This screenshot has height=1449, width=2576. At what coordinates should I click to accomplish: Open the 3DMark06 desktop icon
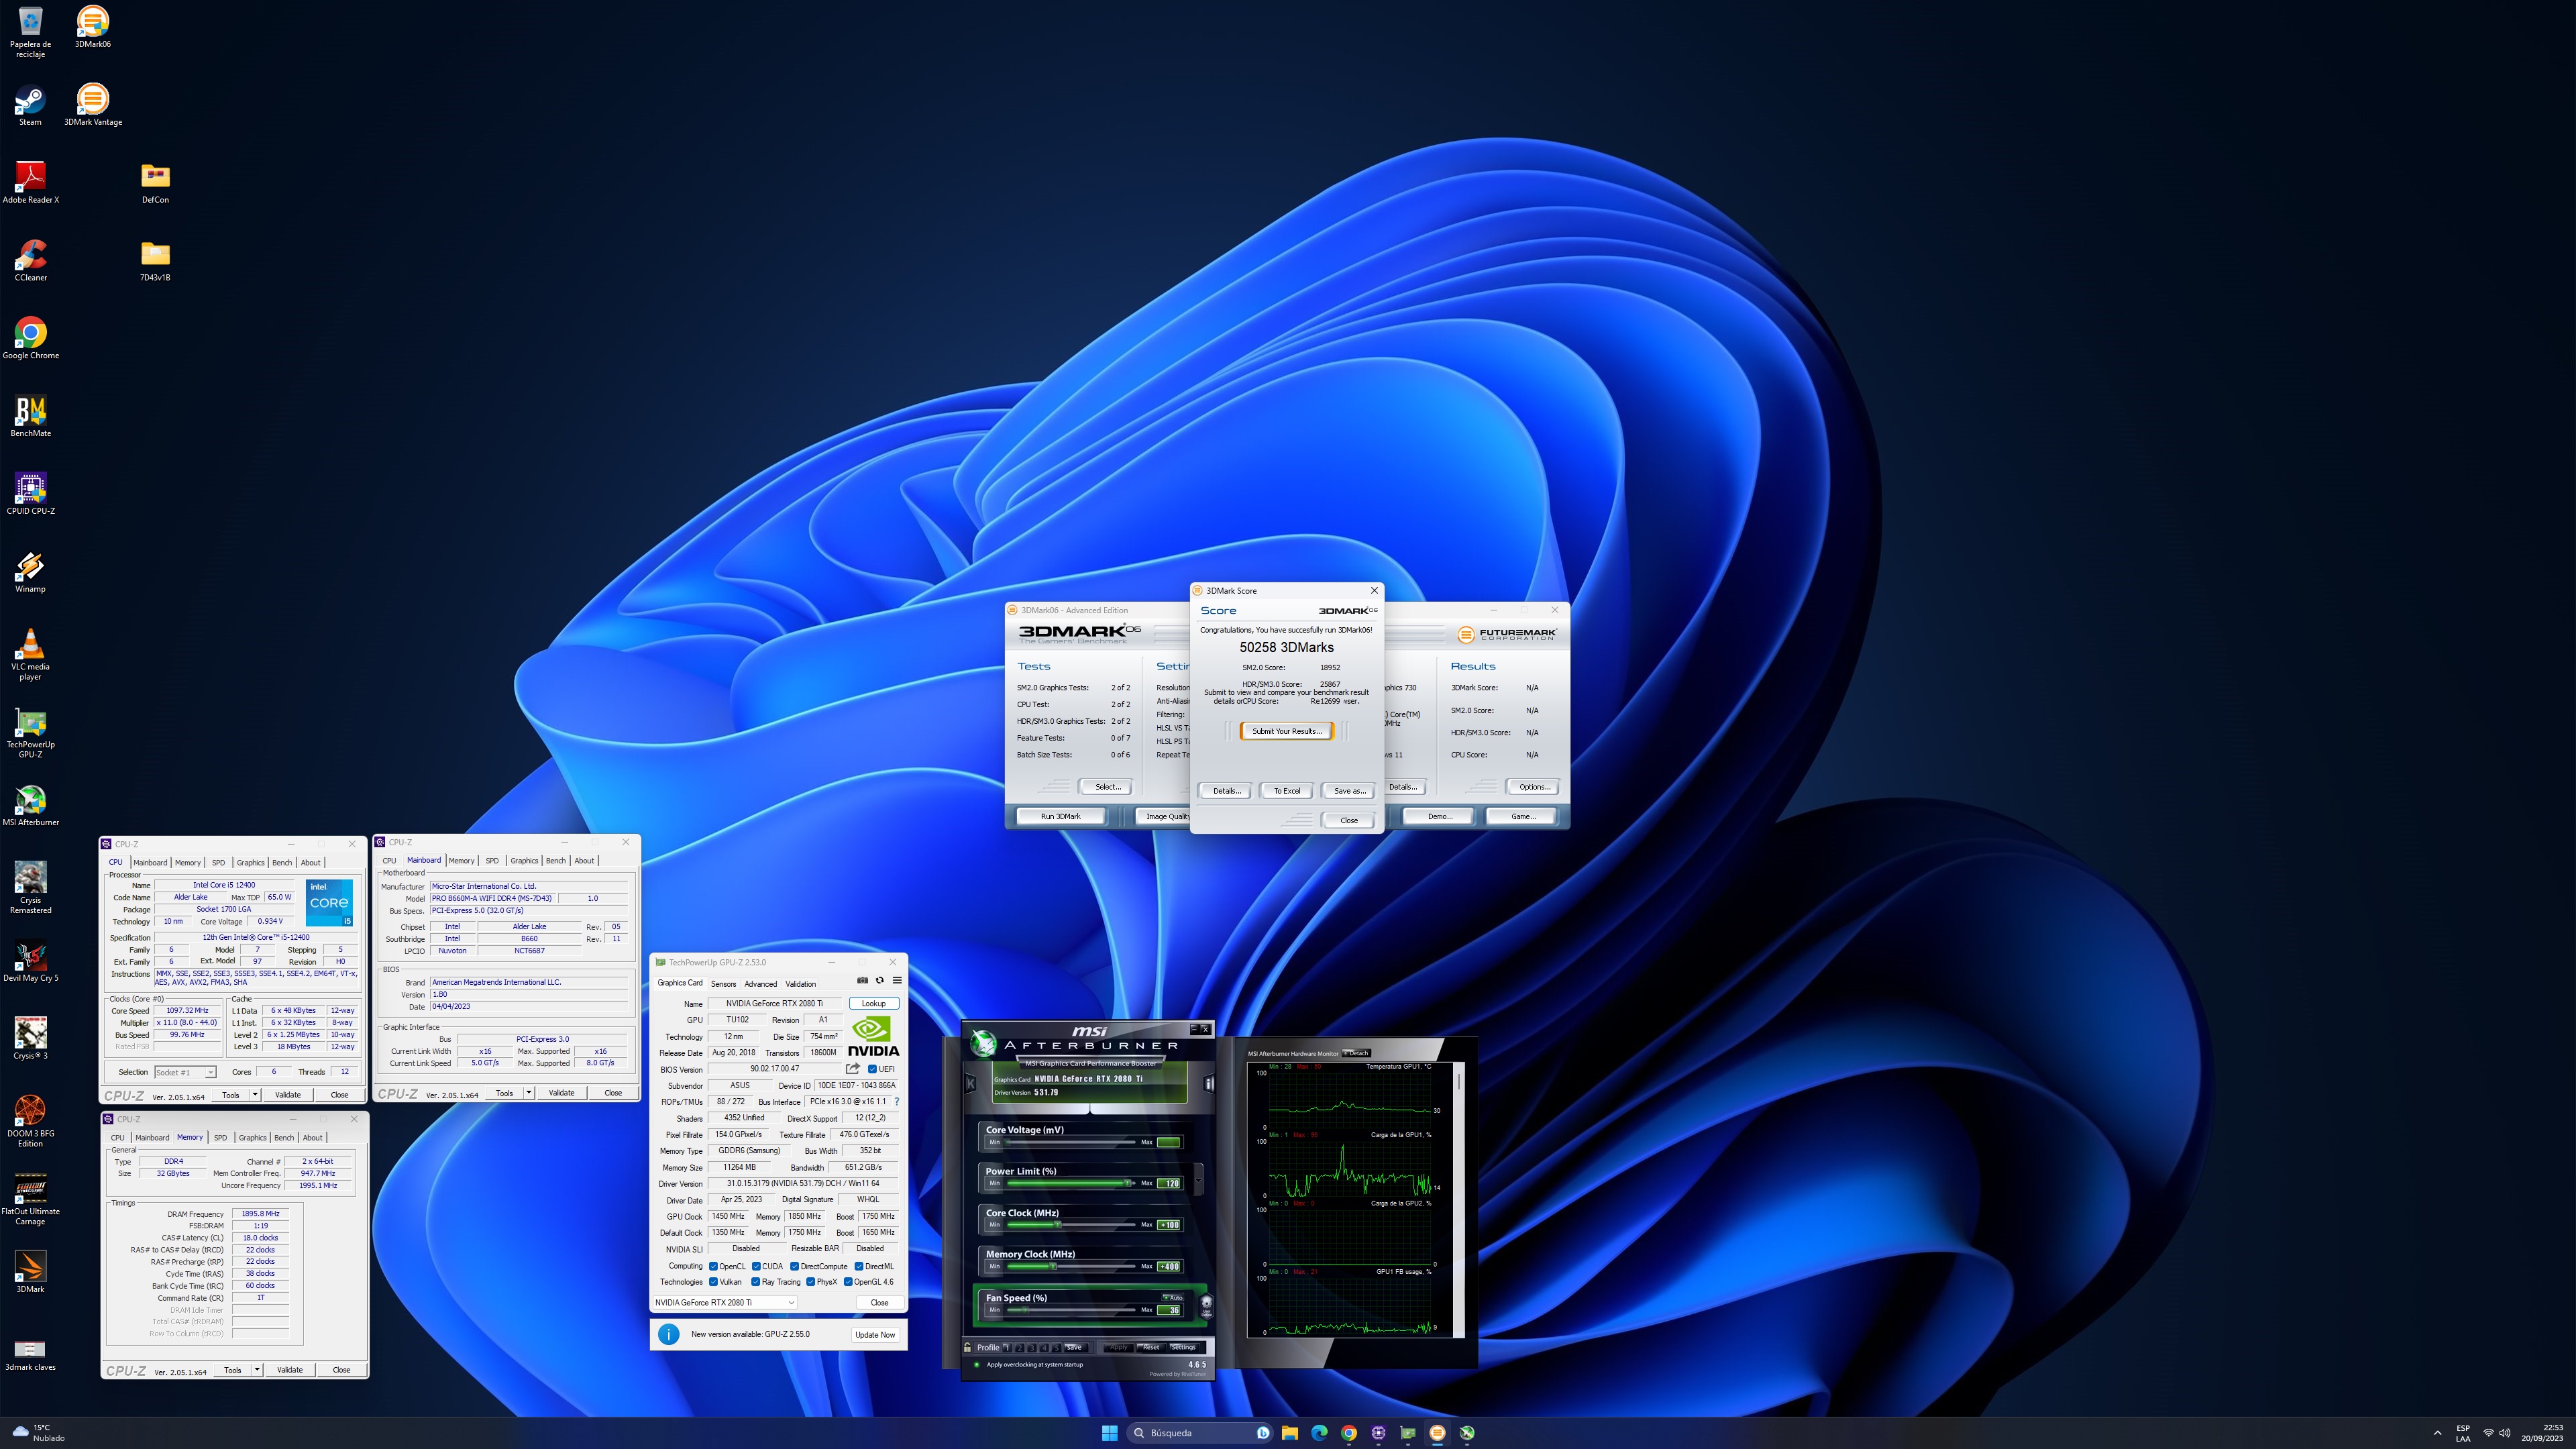coord(92,27)
